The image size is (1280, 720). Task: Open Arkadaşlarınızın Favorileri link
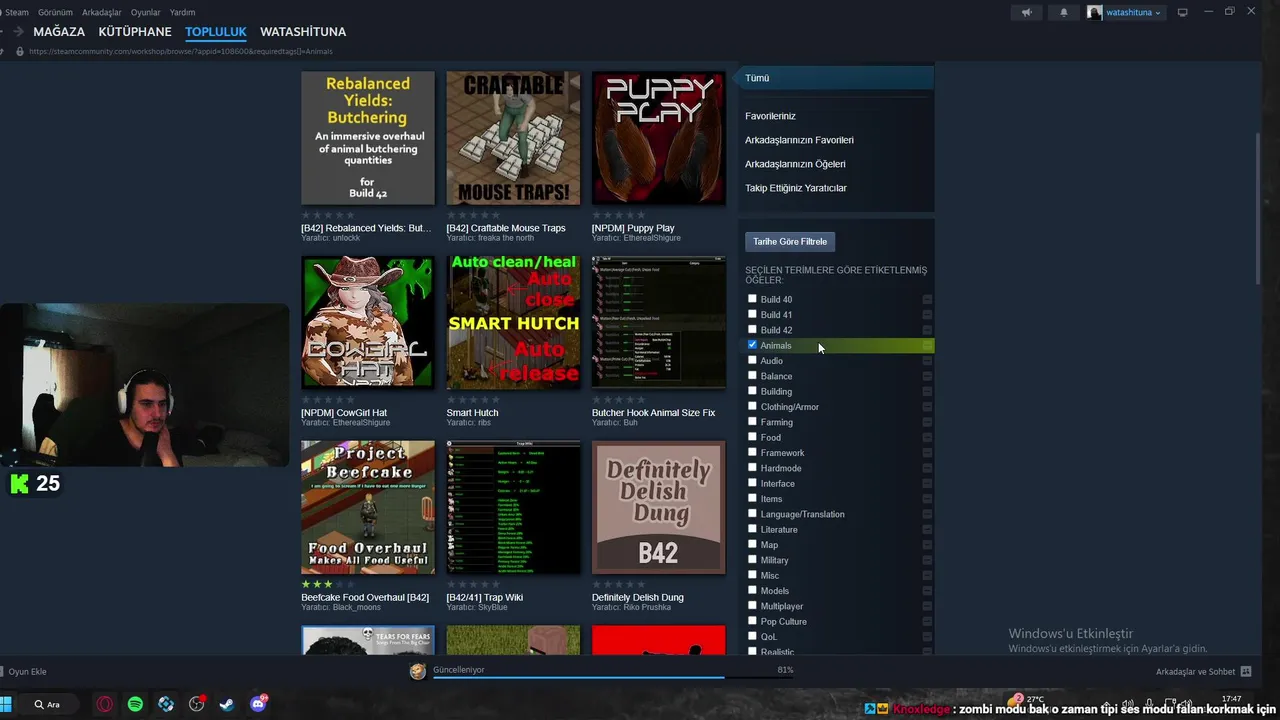(x=799, y=140)
